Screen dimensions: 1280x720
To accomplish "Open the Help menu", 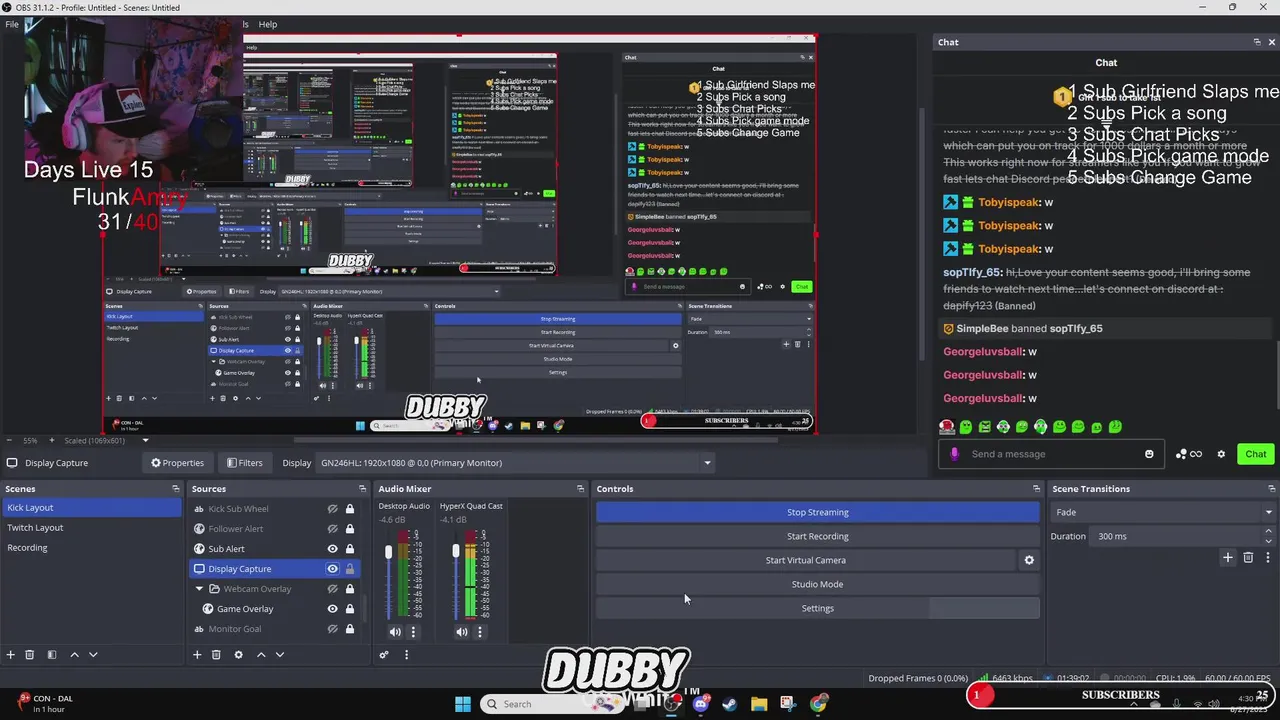I will [x=268, y=24].
